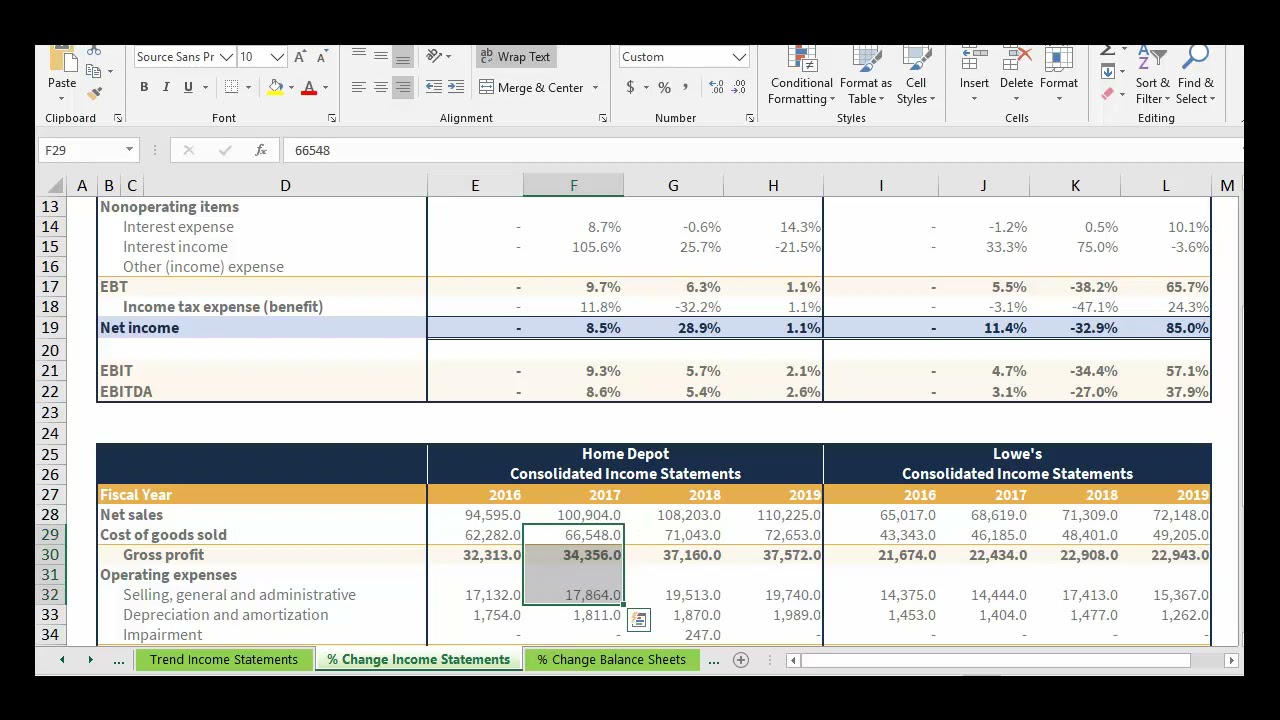The height and width of the screenshot is (720, 1280).
Task: Open Font settings dialog launcher
Action: point(332,119)
